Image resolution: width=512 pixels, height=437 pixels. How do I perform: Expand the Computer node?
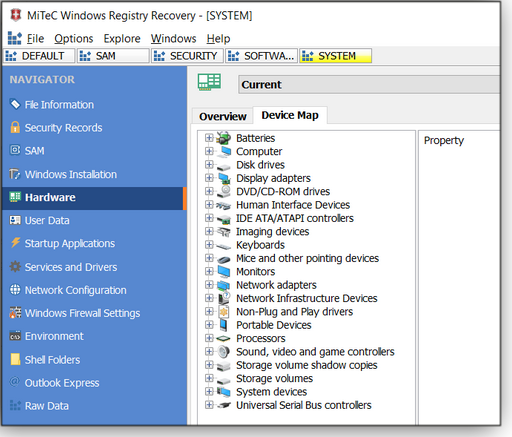[209, 151]
